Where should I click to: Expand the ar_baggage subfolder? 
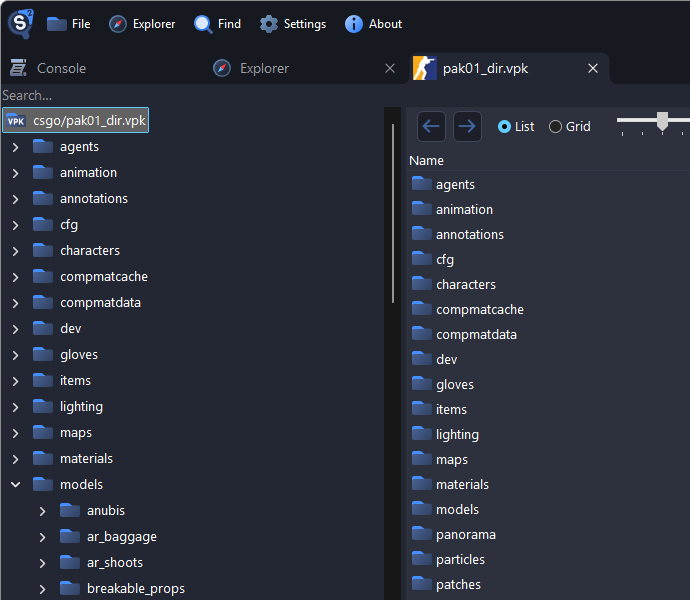pos(42,537)
